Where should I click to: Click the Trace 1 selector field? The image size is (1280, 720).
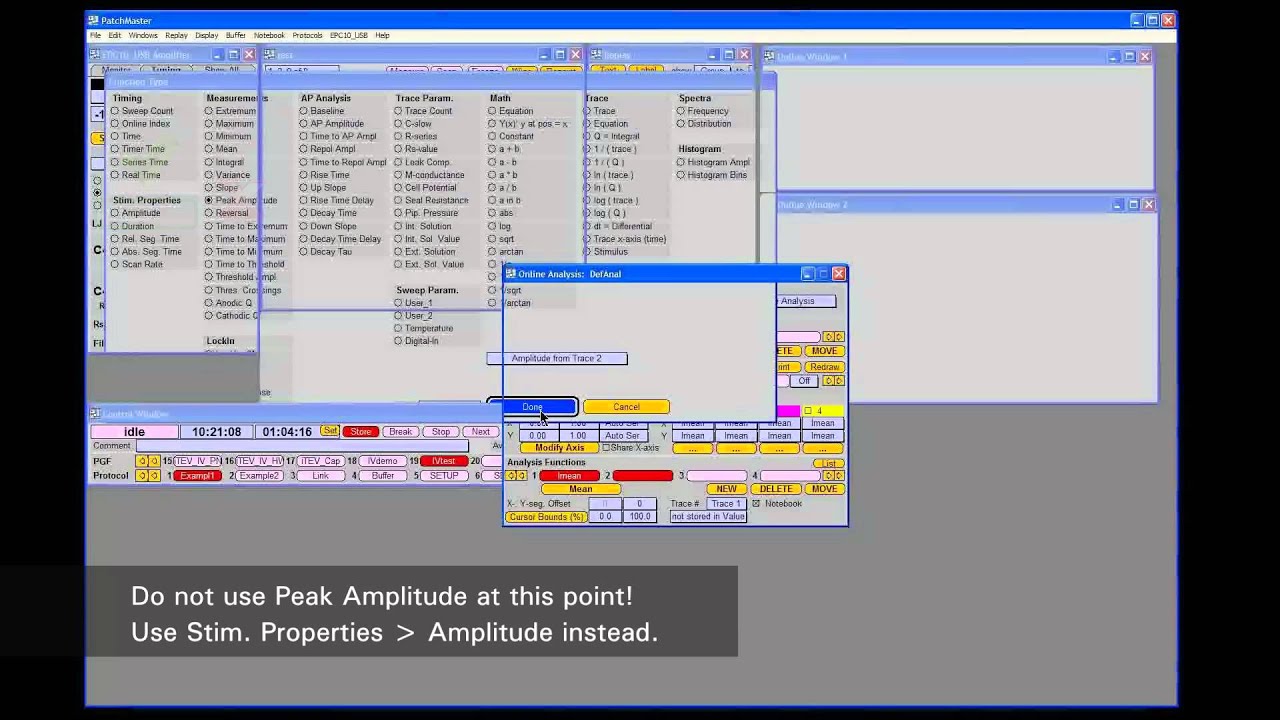click(x=725, y=503)
